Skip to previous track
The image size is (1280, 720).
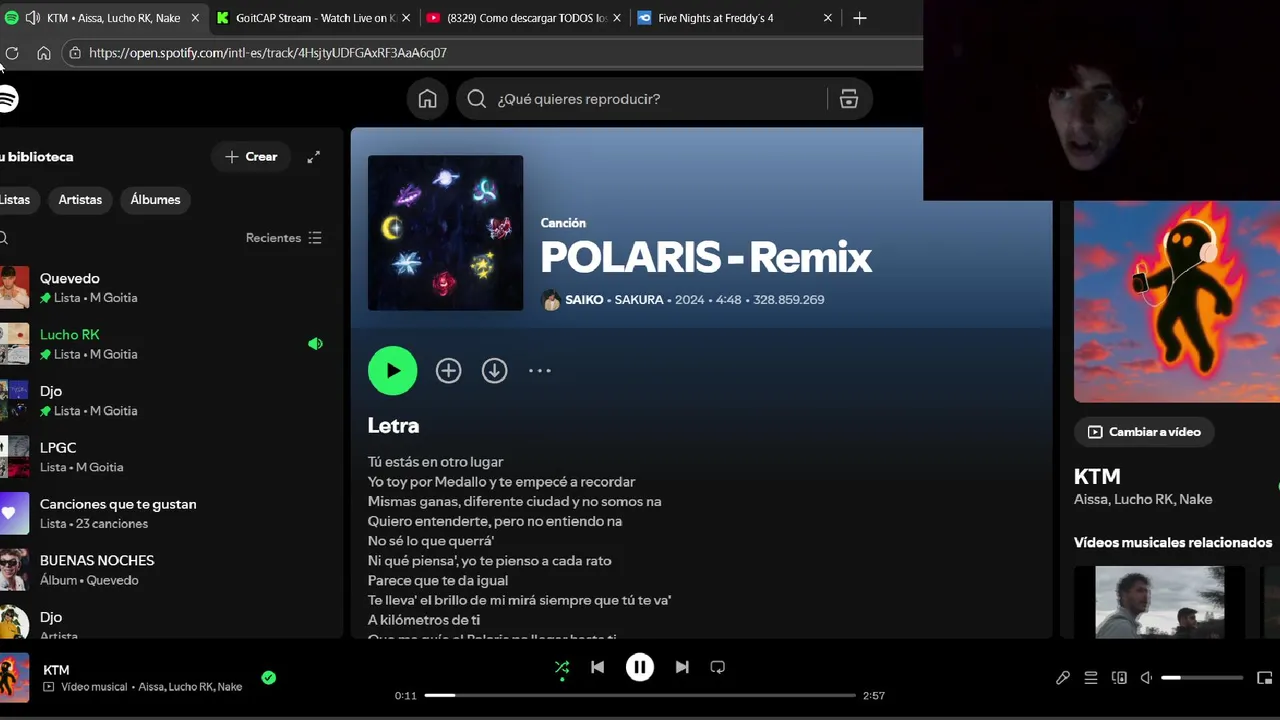pos(597,667)
